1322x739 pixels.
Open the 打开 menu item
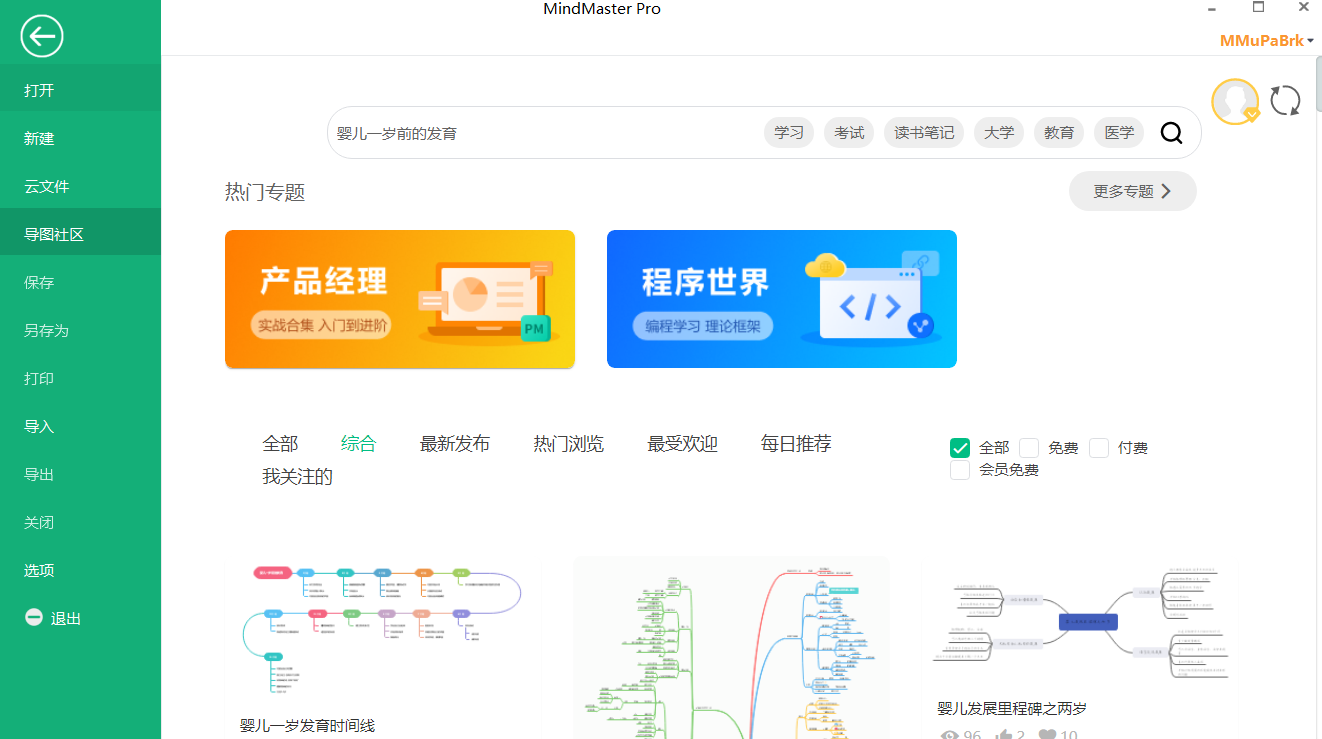(x=80, y=90)
